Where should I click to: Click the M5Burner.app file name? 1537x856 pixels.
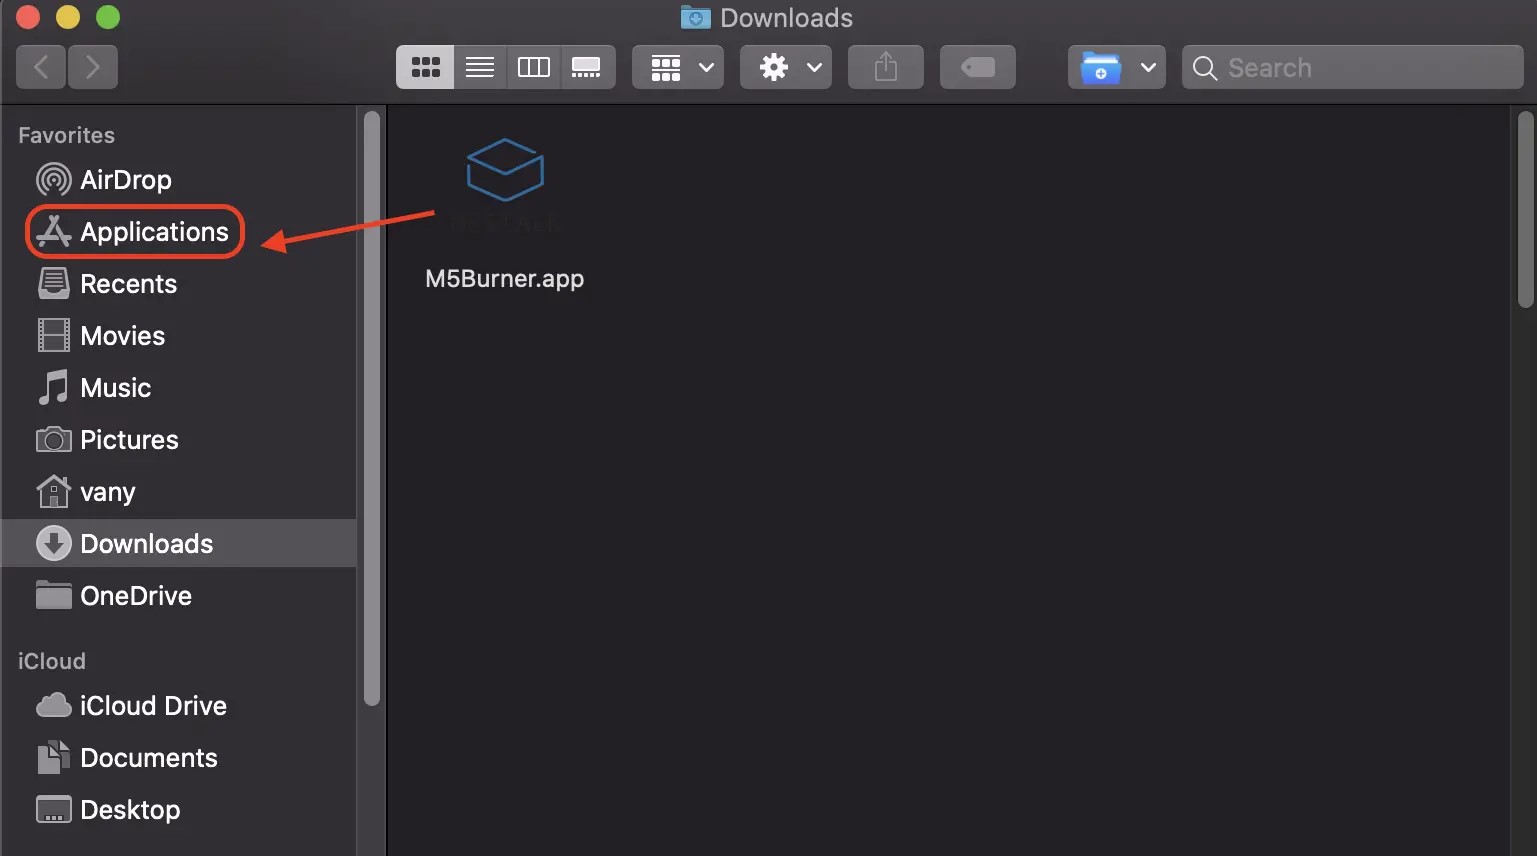(505, 279)
